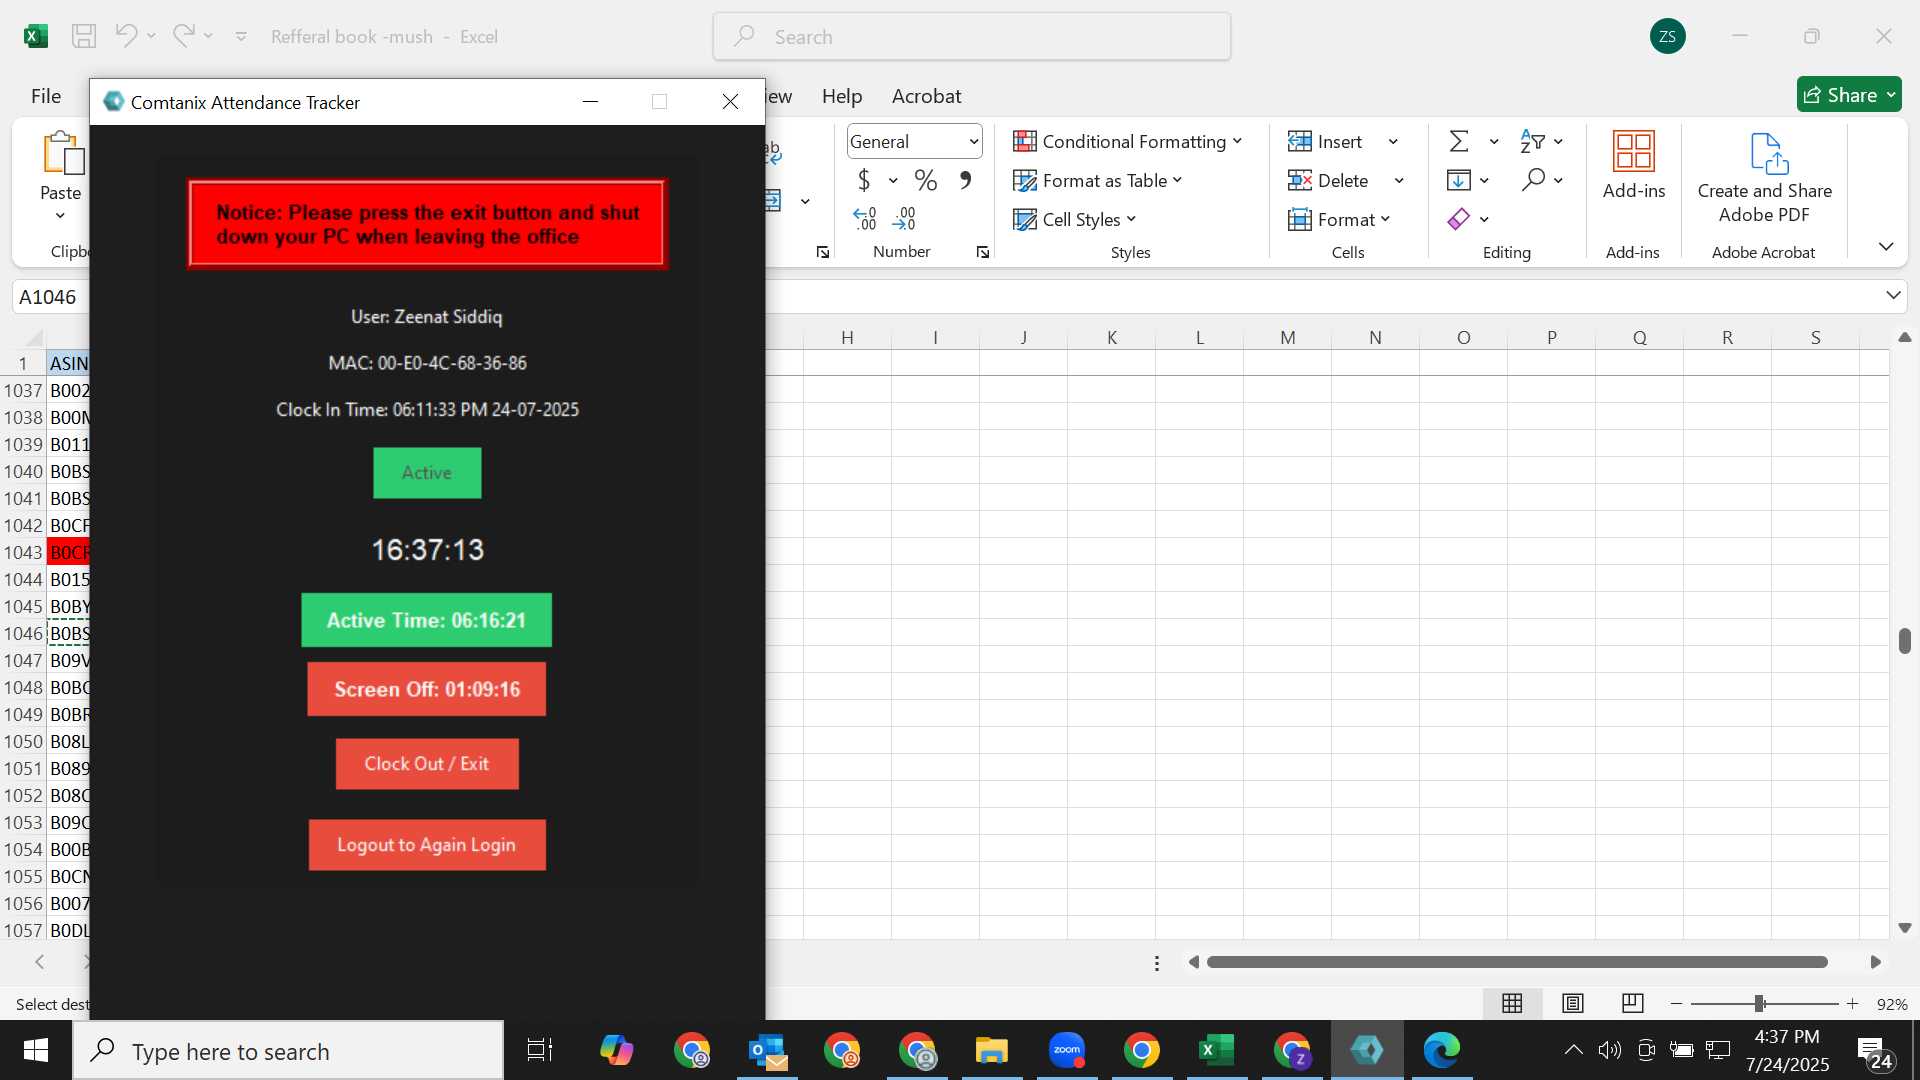Click the Windows Start button
Screen dimensions: 1920x1080
coord(36,1051)
